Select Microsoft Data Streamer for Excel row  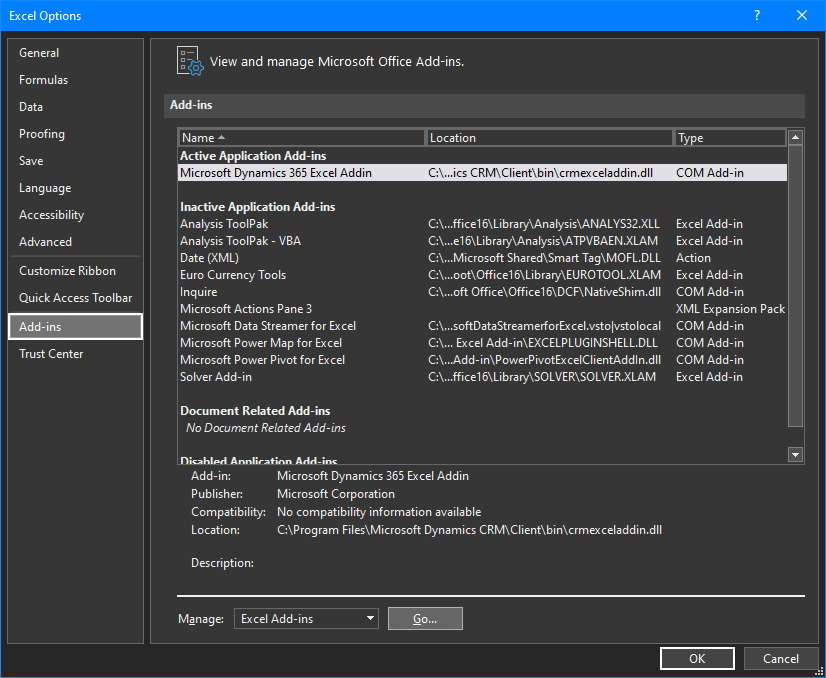tap(483, 326)
